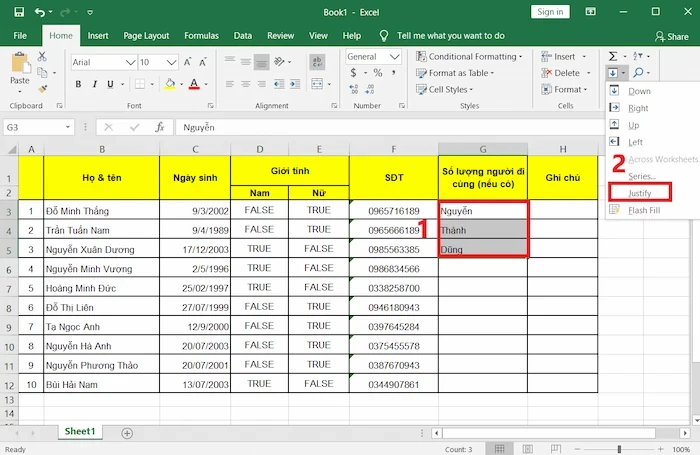The width and height of the screenshot is (700, 455).
Task: Decrease font size with the smaller A icon
Action: tap(203, 62)
